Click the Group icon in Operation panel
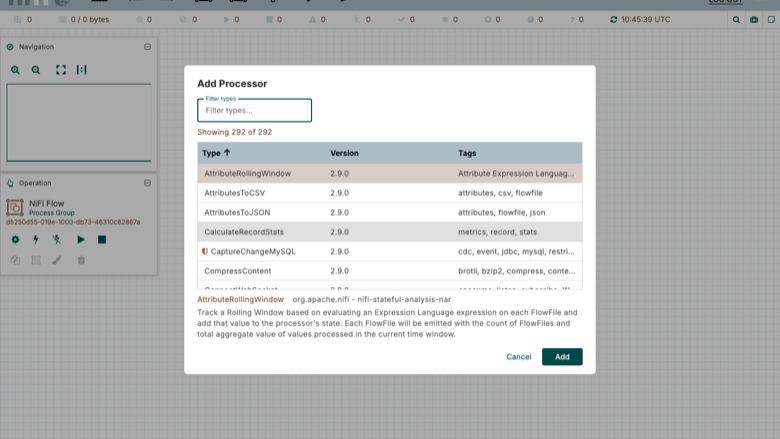The width and height of the screenshot is (780, 439). pos(36,260)
